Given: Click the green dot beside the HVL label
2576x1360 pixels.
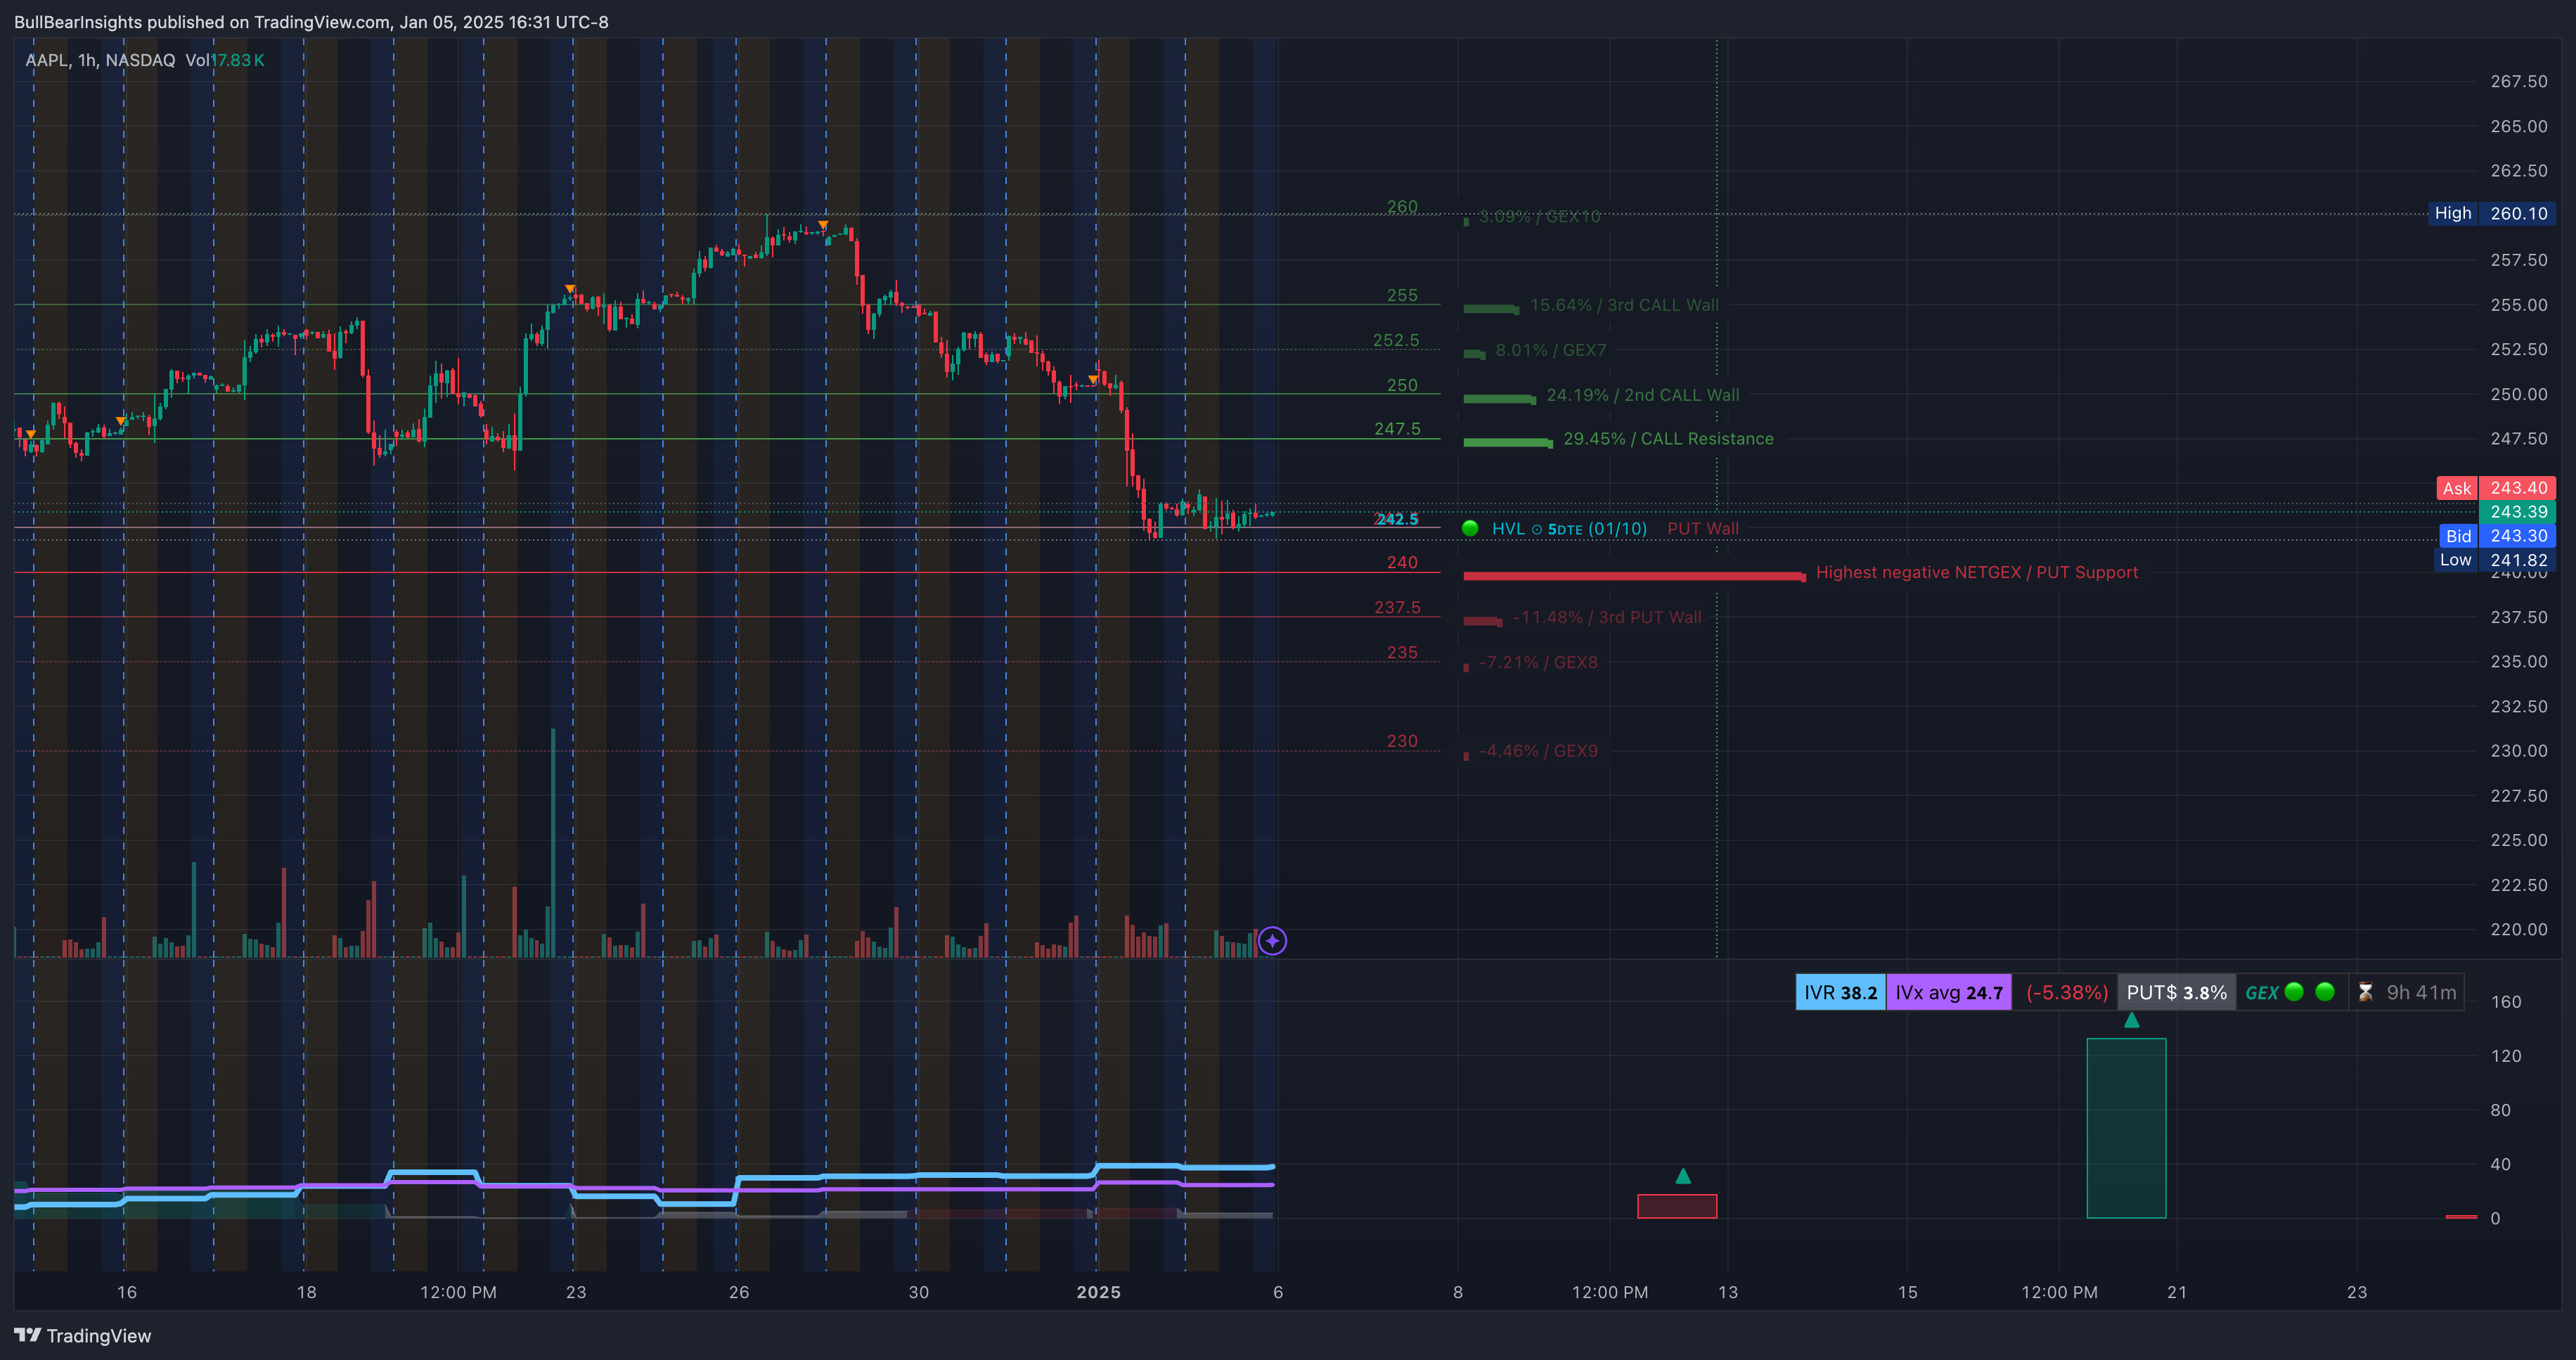Looking at the screenshot, I should 1470,528.
